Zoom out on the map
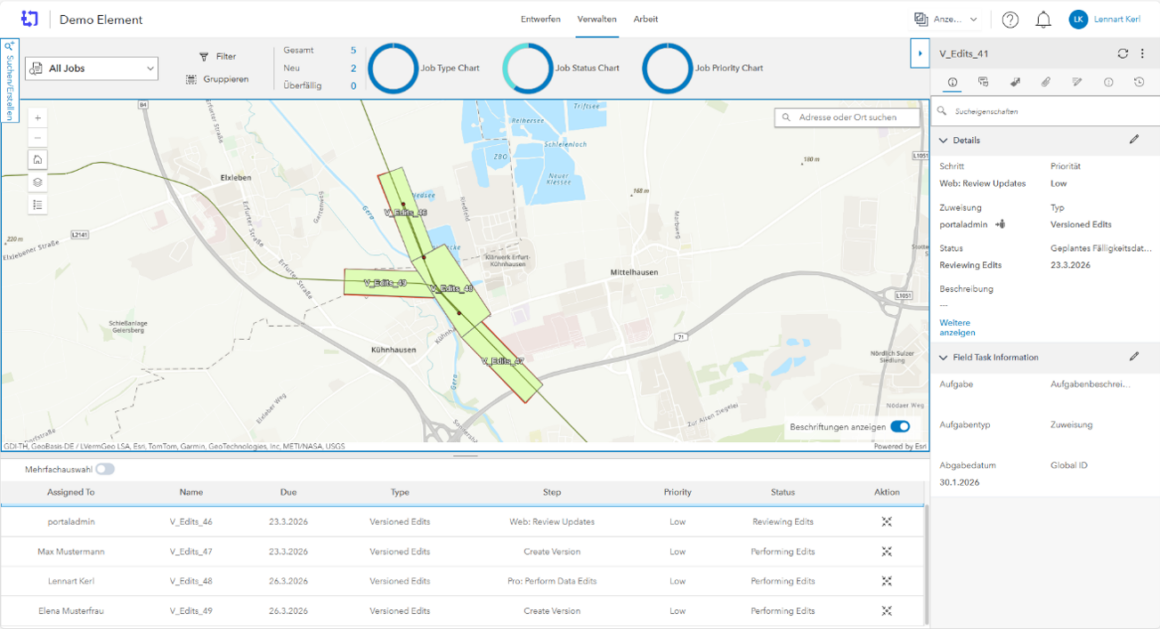The width and height of the screenshot is (1160, 629). point(38,138)
